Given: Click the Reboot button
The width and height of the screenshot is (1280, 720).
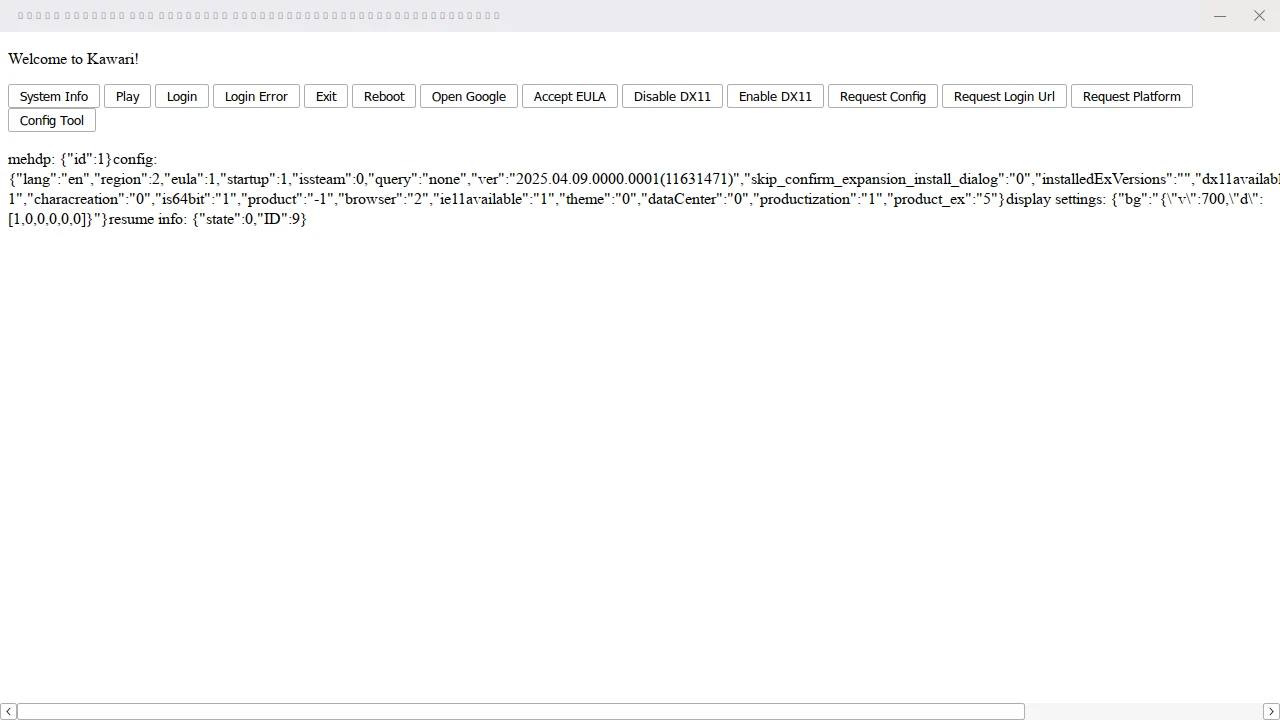Looking at the screenshot, I should [x=384, y=96].
